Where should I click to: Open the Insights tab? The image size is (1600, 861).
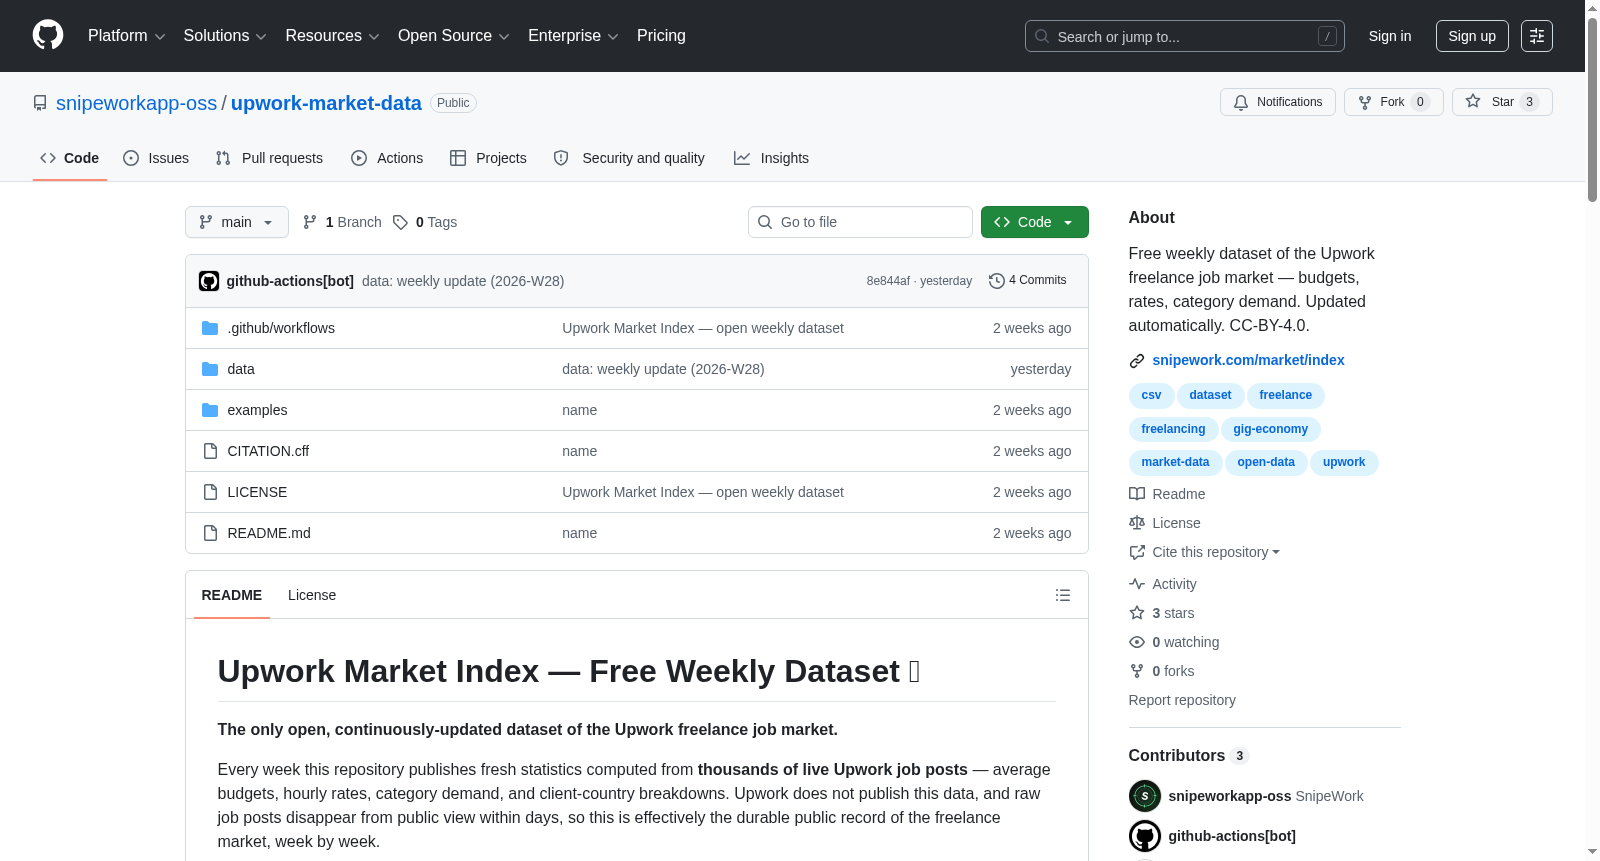pos(771,158)
